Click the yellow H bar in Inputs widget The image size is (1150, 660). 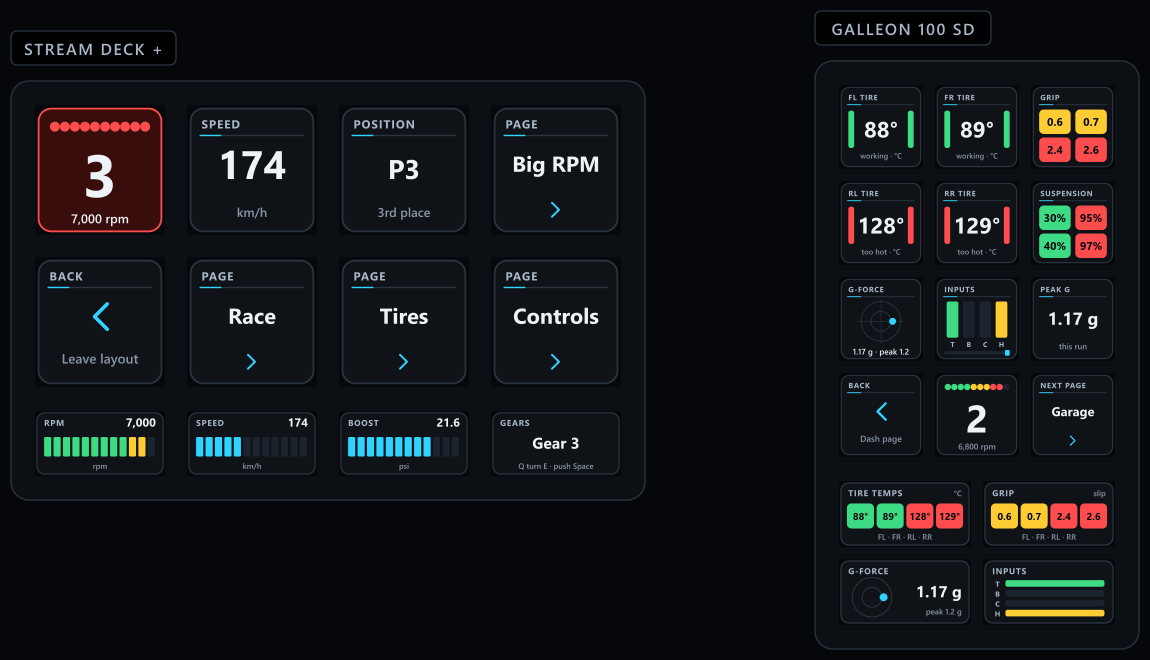coord(1055,613)
